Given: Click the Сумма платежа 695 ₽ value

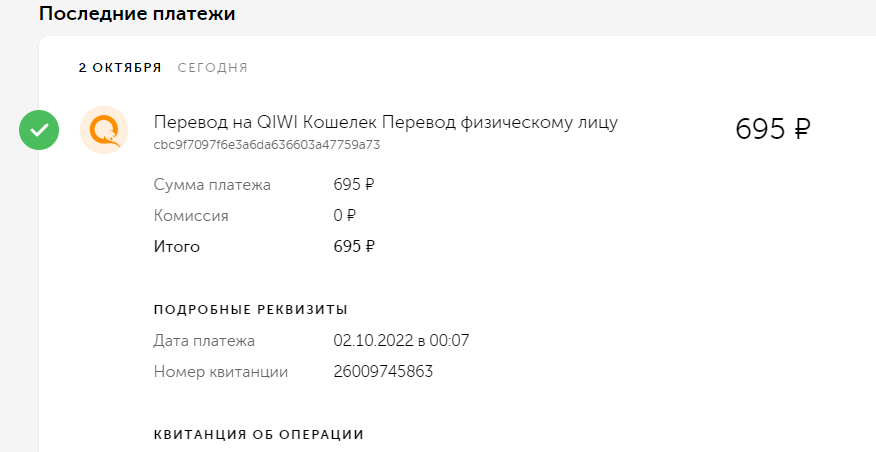Looking at the screenshot, I should [x=354, y=184].
